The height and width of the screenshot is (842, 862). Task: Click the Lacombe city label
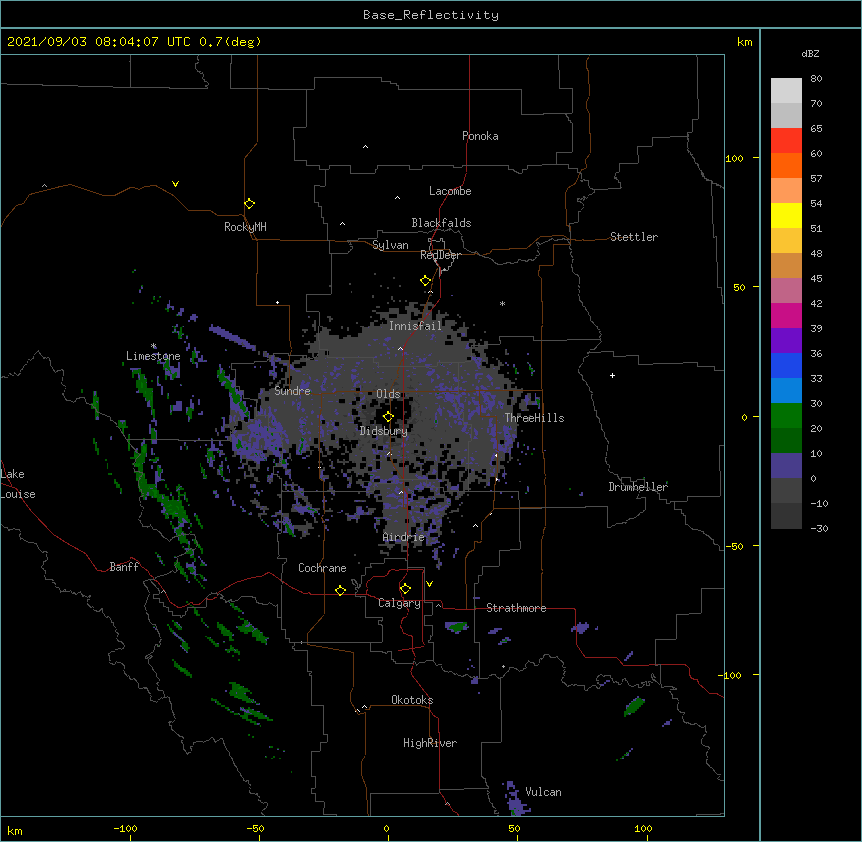[450, 191]
